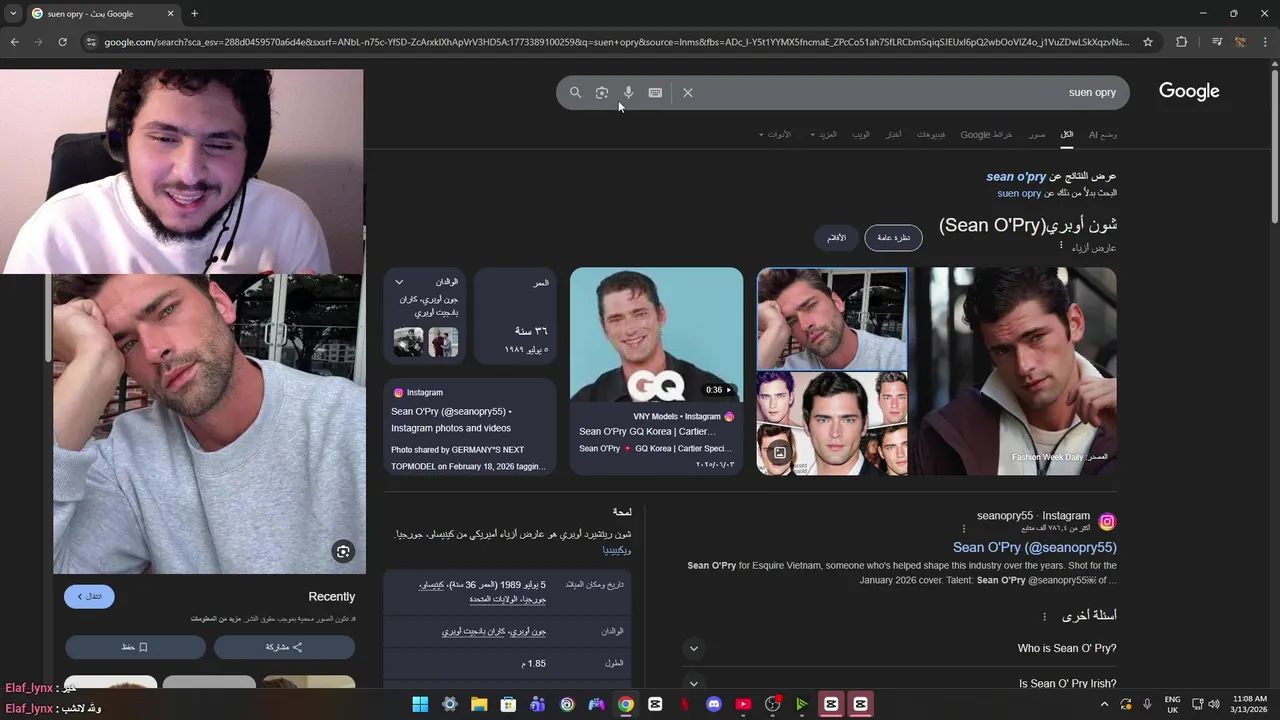Open Discord from the taskbar
The height and width of the screenshot is (720, 1280).
coord(713,704)
